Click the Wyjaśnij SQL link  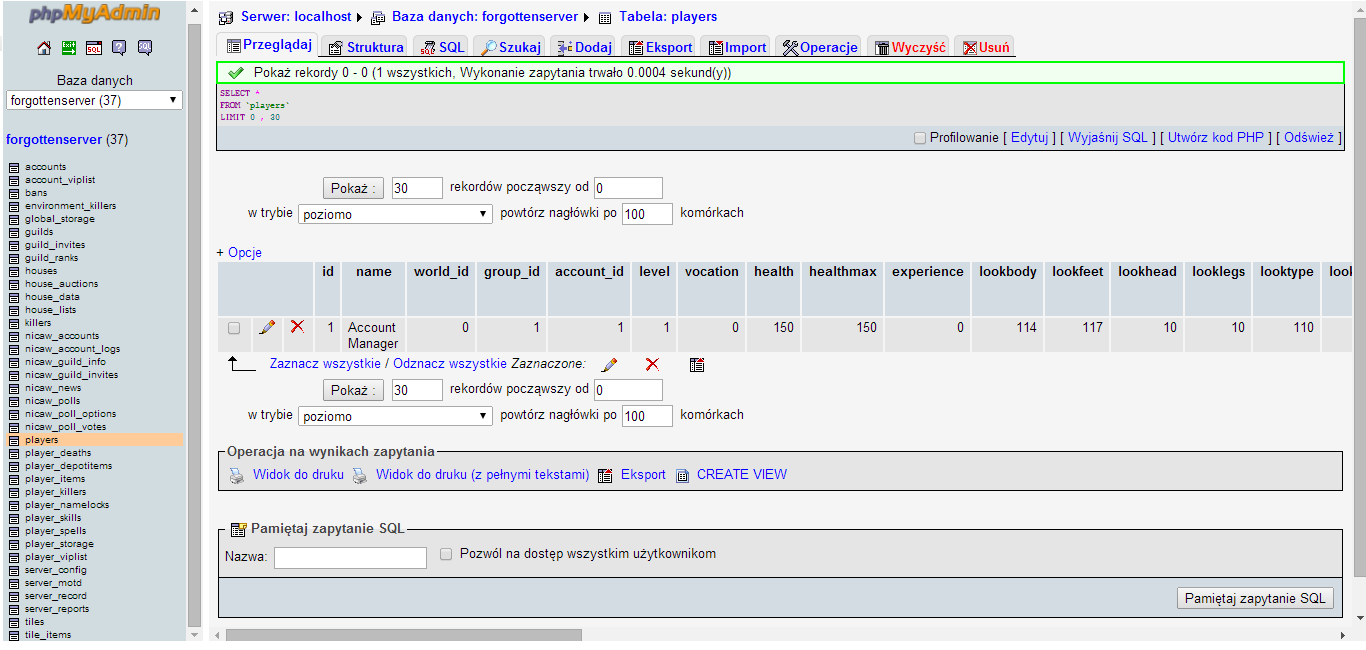point(1108,138)
